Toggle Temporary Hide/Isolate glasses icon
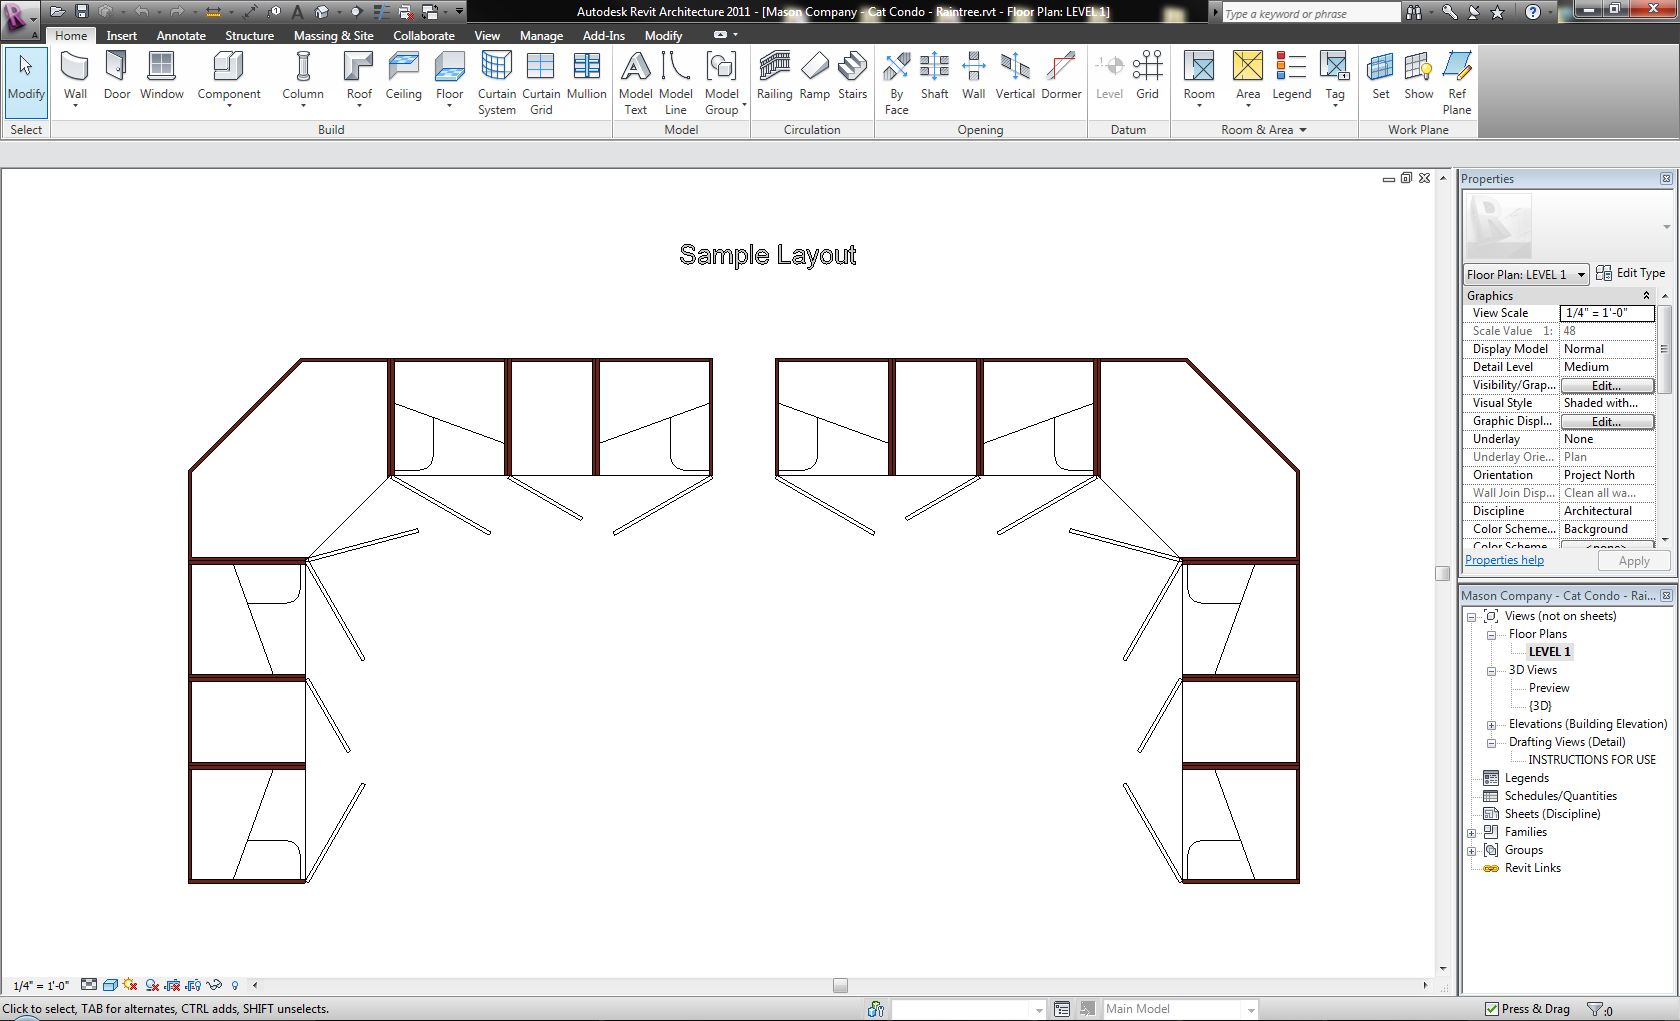 click(x=214, y=985)
